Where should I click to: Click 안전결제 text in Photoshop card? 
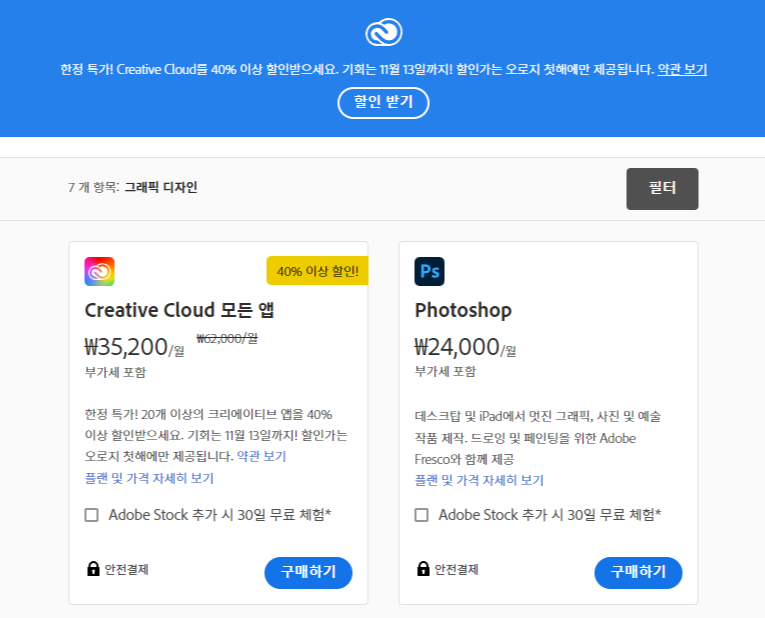coord(457,569)
